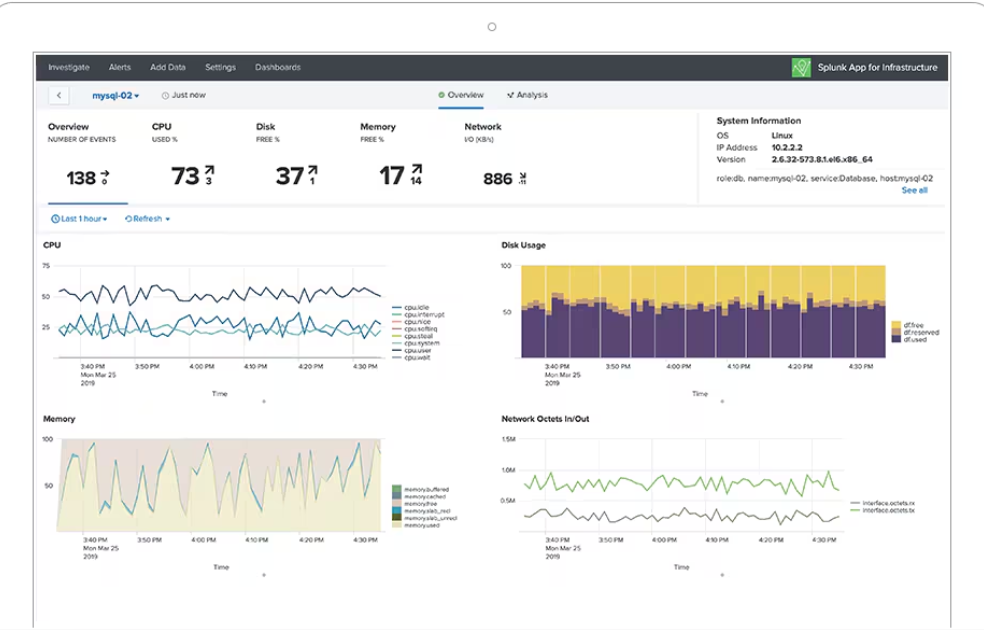The height and width of the screenshot is (630, 984).
Task: Expand the Last 1 hour time range
Action: (79, 219)
